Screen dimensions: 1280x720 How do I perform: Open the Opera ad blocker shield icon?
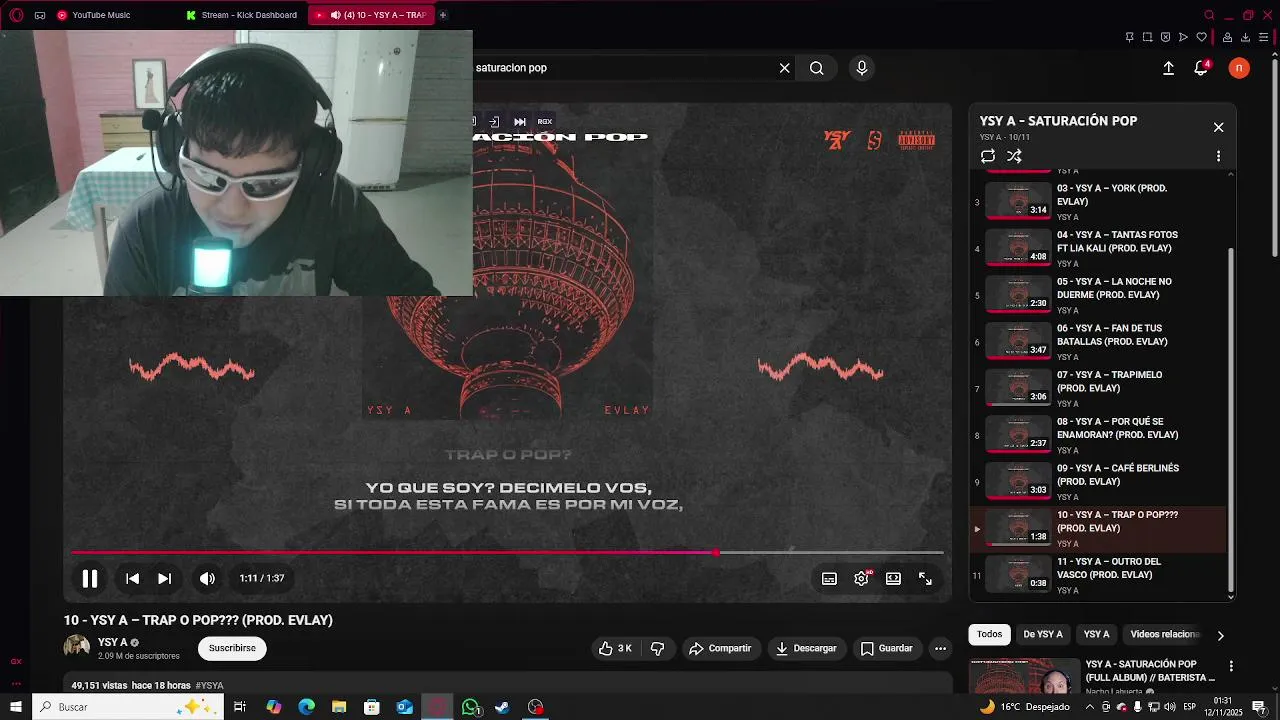click(x=1166, y=37)
